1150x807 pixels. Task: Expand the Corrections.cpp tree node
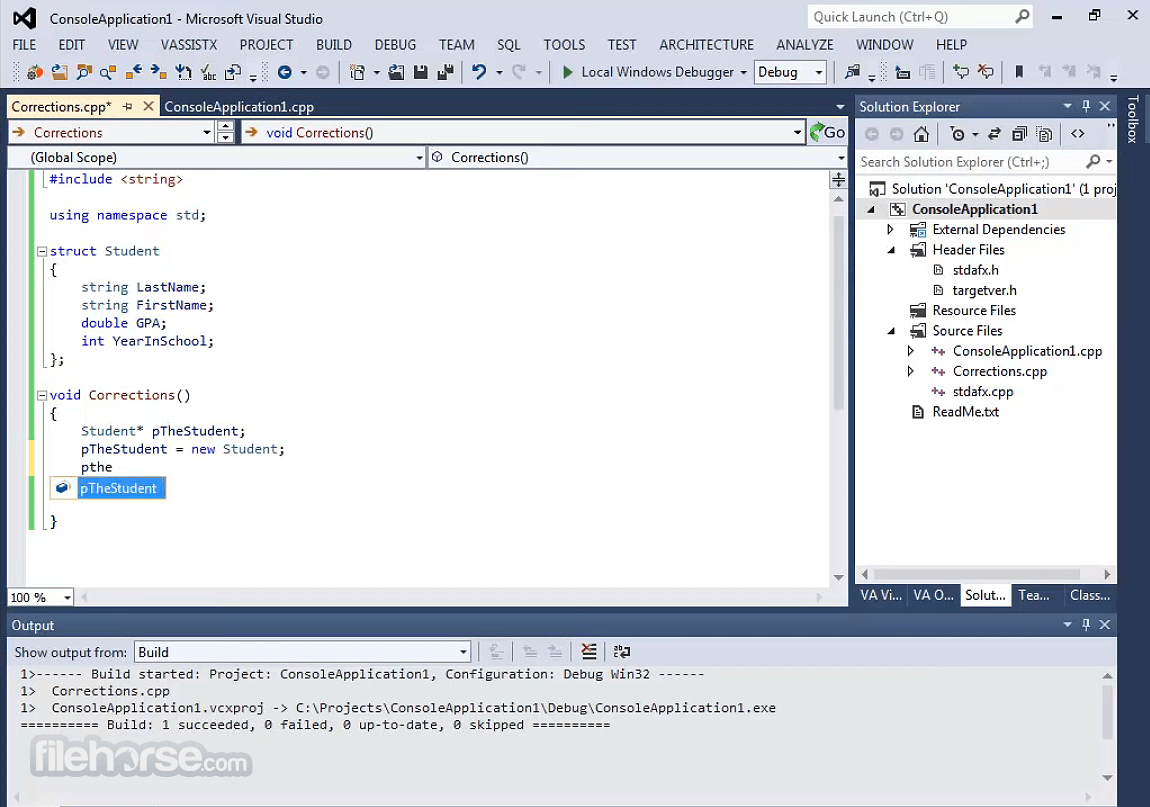point(911,371)
